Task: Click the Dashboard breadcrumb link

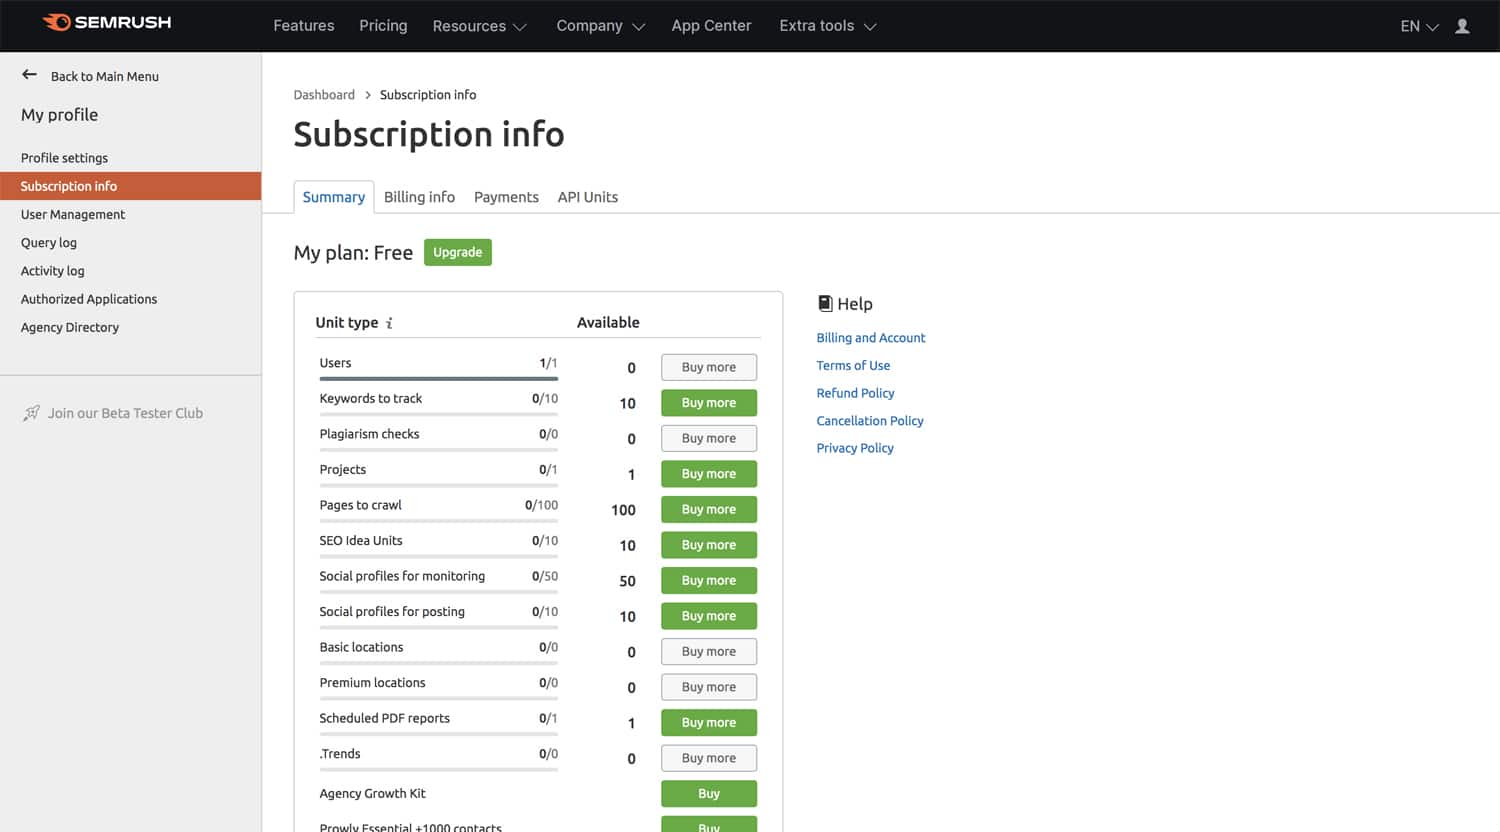Action: [x=324, y=95]
